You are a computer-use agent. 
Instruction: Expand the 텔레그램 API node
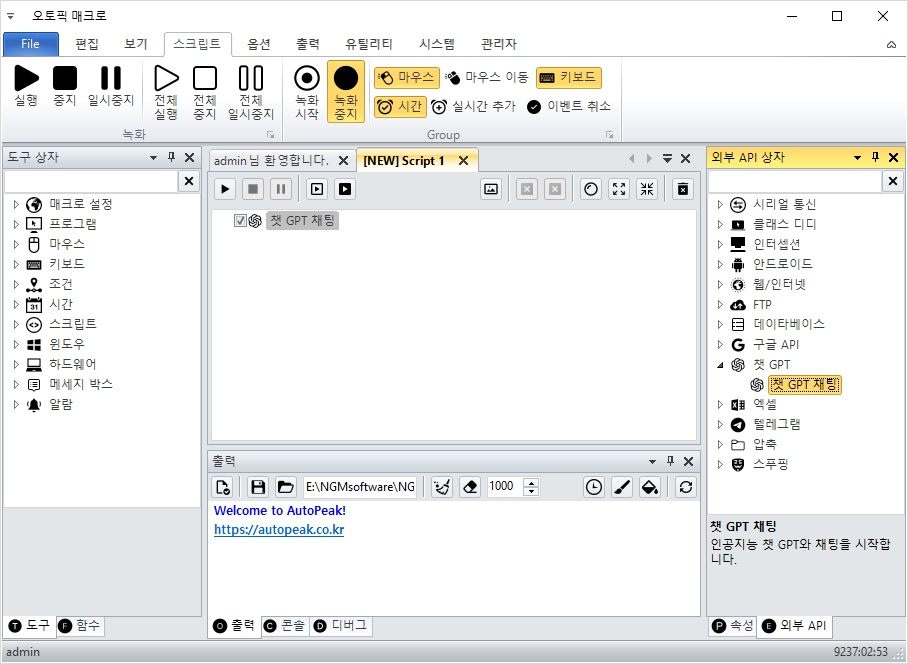[x=720, y=424]
